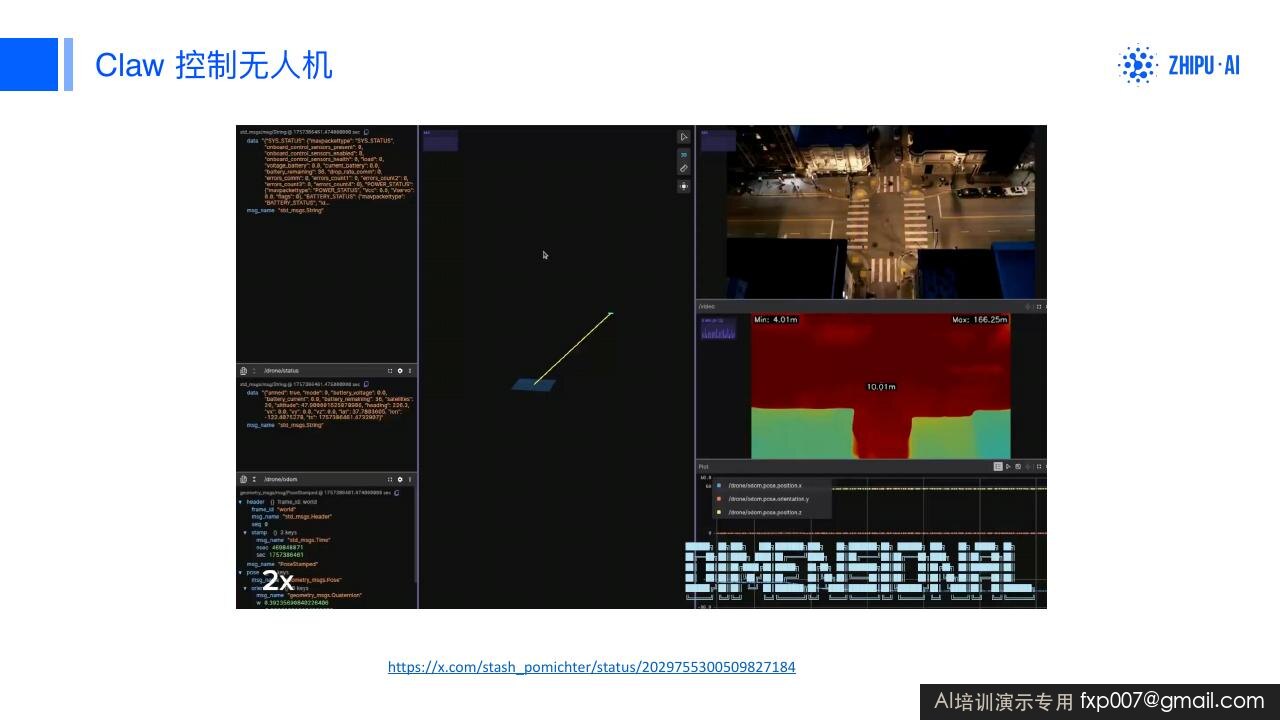Open Plot panel settings icon
1280x720 pixels.
1028,467
